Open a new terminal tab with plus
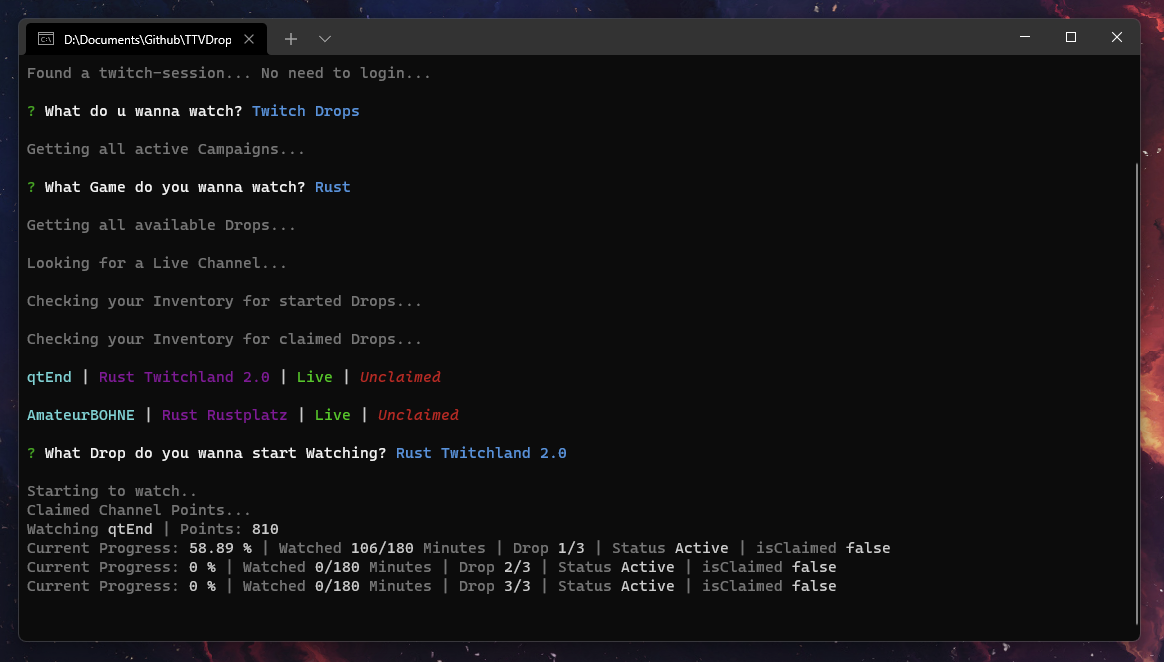1164x662 pixels. pyautogui.click(x=291, y=39)
